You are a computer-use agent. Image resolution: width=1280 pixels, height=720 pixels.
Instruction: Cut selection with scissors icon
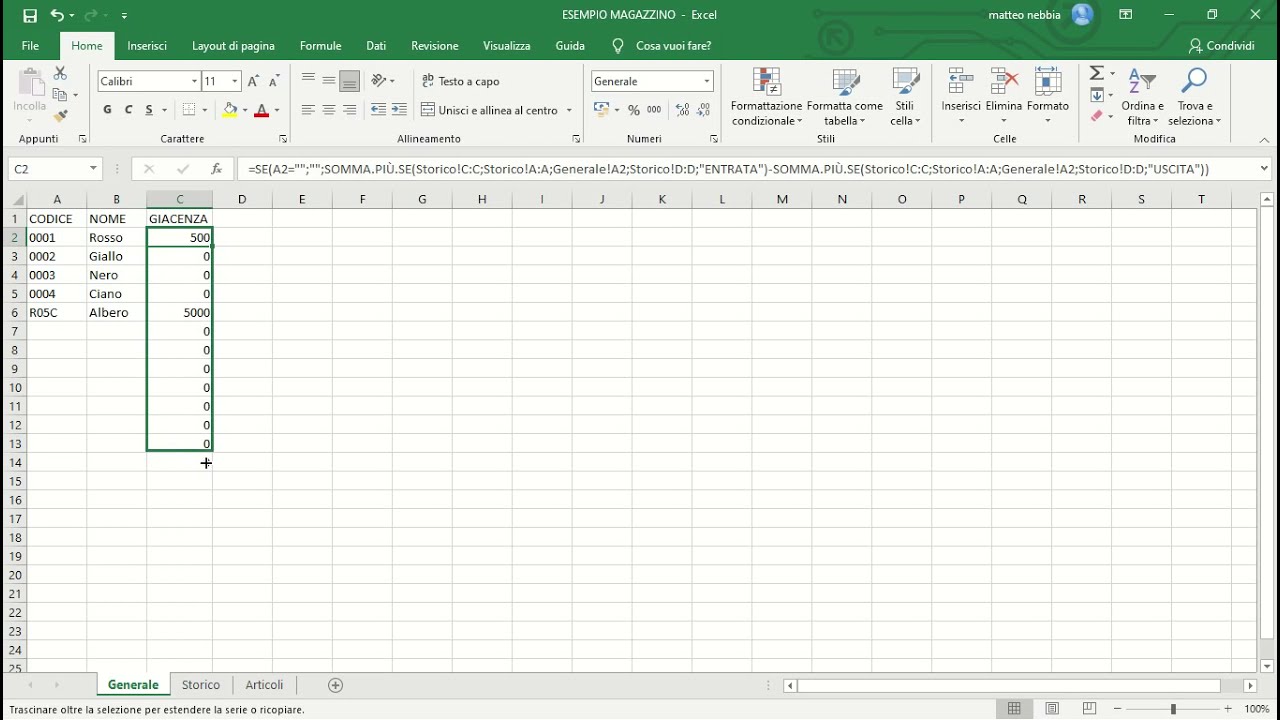click(x=60, y=74)
